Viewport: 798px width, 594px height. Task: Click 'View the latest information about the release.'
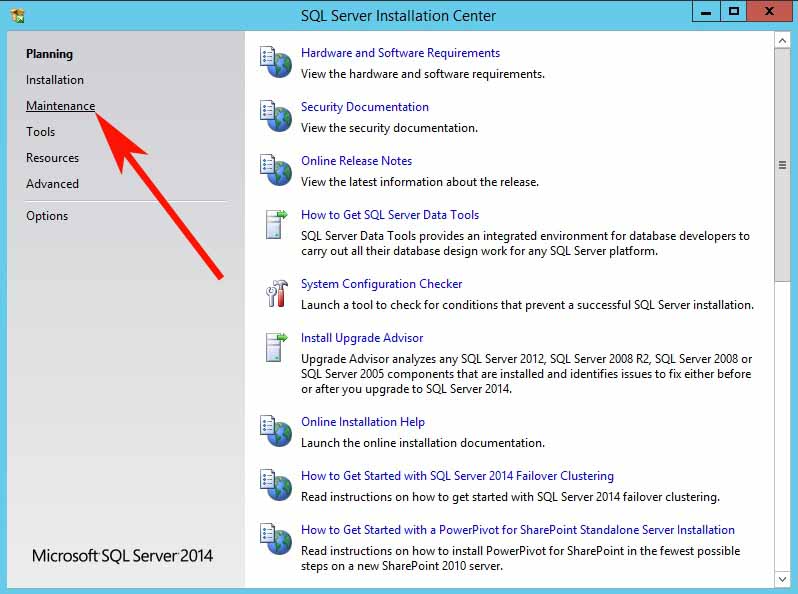tap(420, 182)
